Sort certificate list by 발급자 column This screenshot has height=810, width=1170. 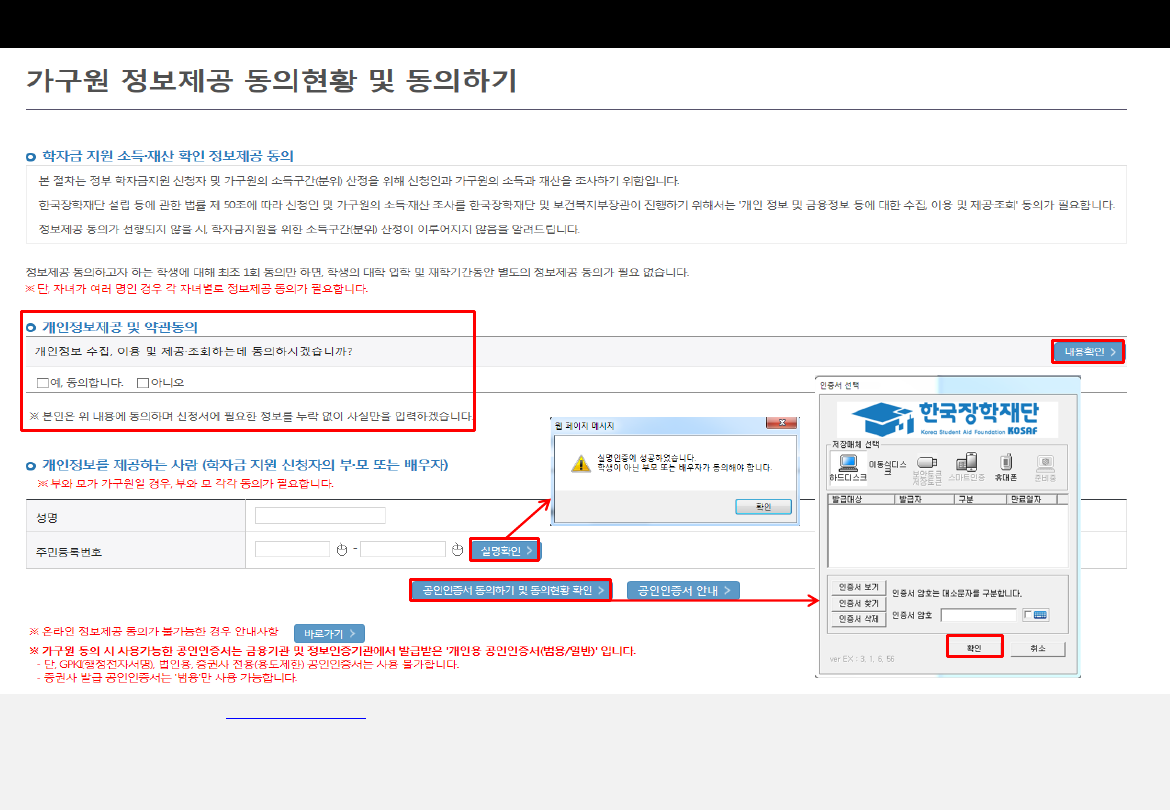pyautogui.click(x=925, y=499)
